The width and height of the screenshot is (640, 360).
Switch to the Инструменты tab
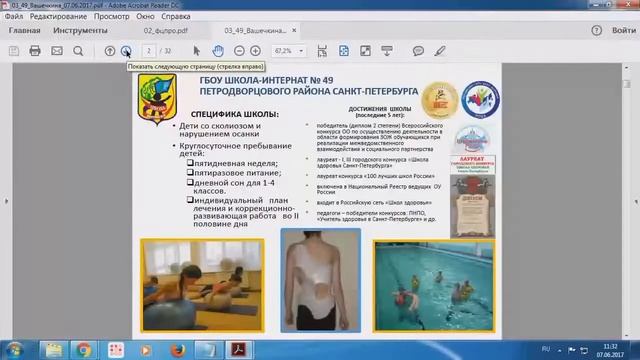[x=80, y=31]
